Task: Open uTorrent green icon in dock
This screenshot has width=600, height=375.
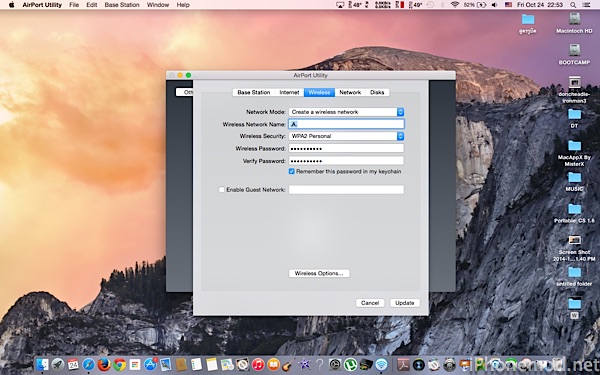Action: point(350,365)
